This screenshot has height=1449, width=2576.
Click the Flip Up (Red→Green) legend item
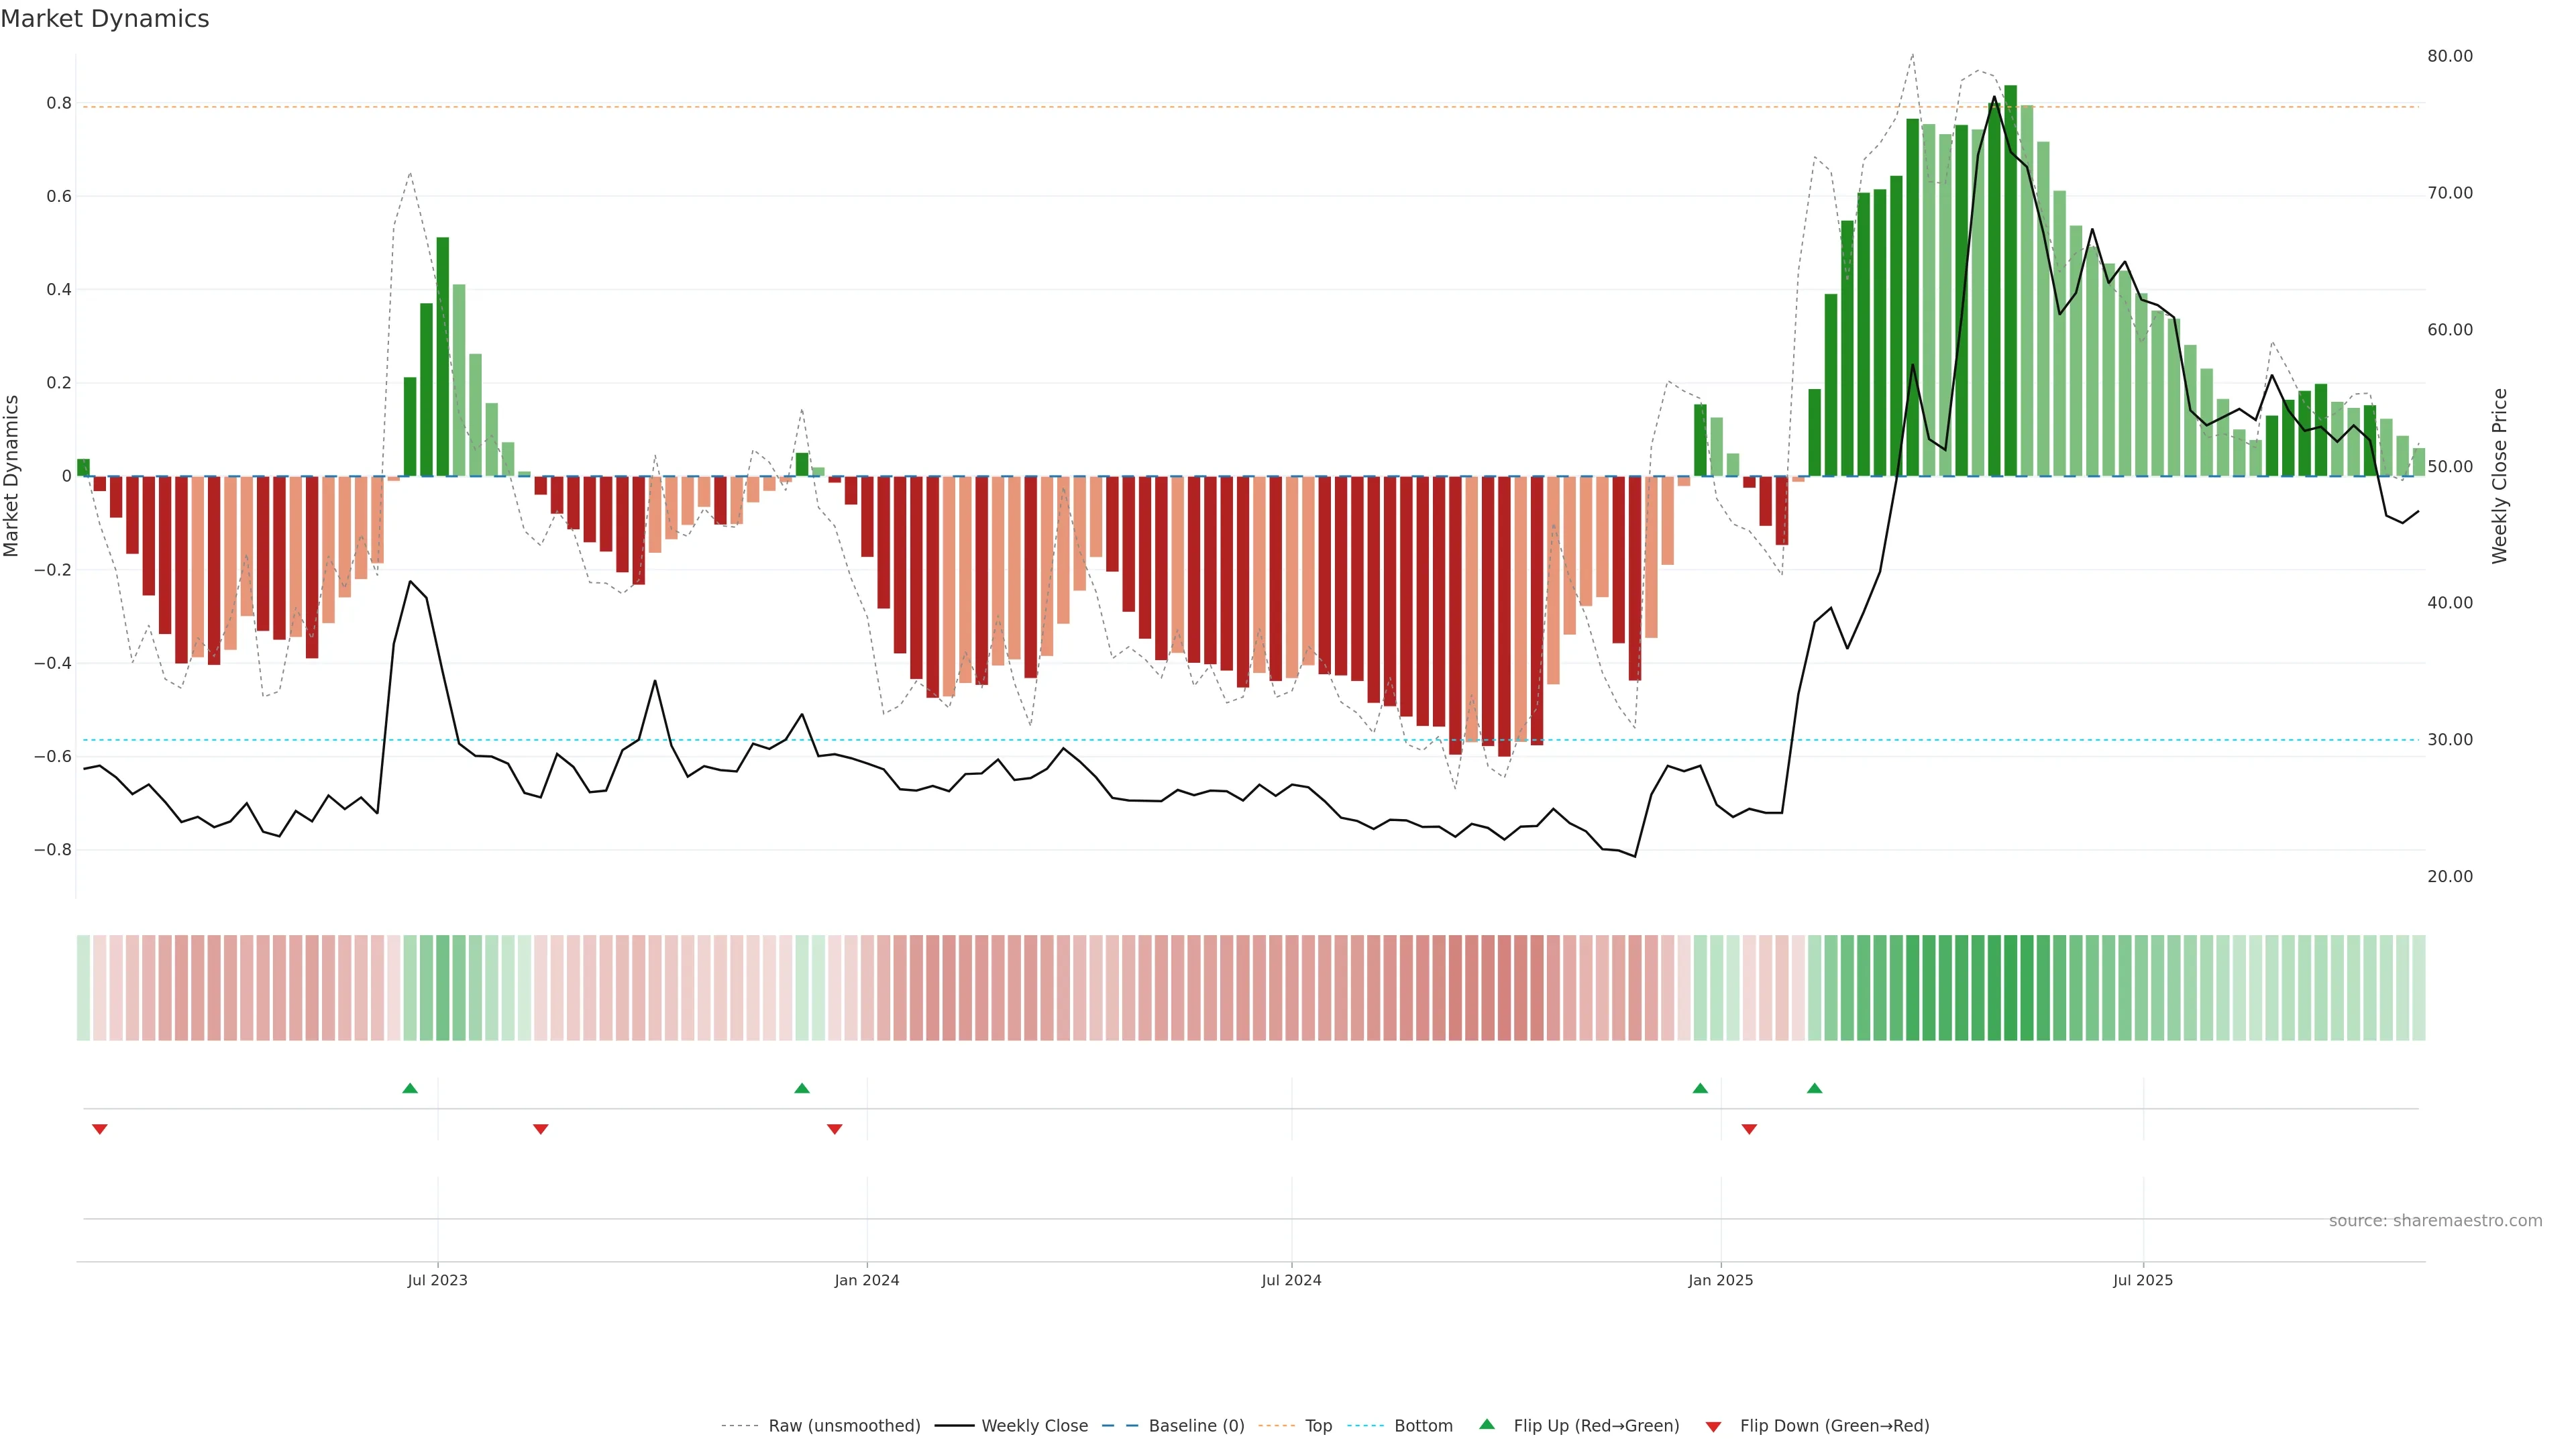coord(1596,1426)
